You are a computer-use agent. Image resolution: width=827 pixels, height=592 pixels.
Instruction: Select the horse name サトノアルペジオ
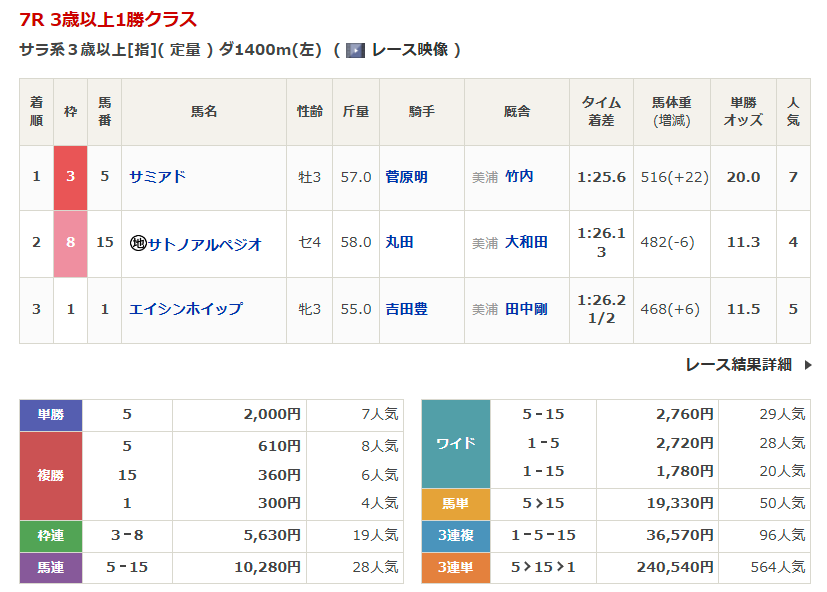click(205, 243)
